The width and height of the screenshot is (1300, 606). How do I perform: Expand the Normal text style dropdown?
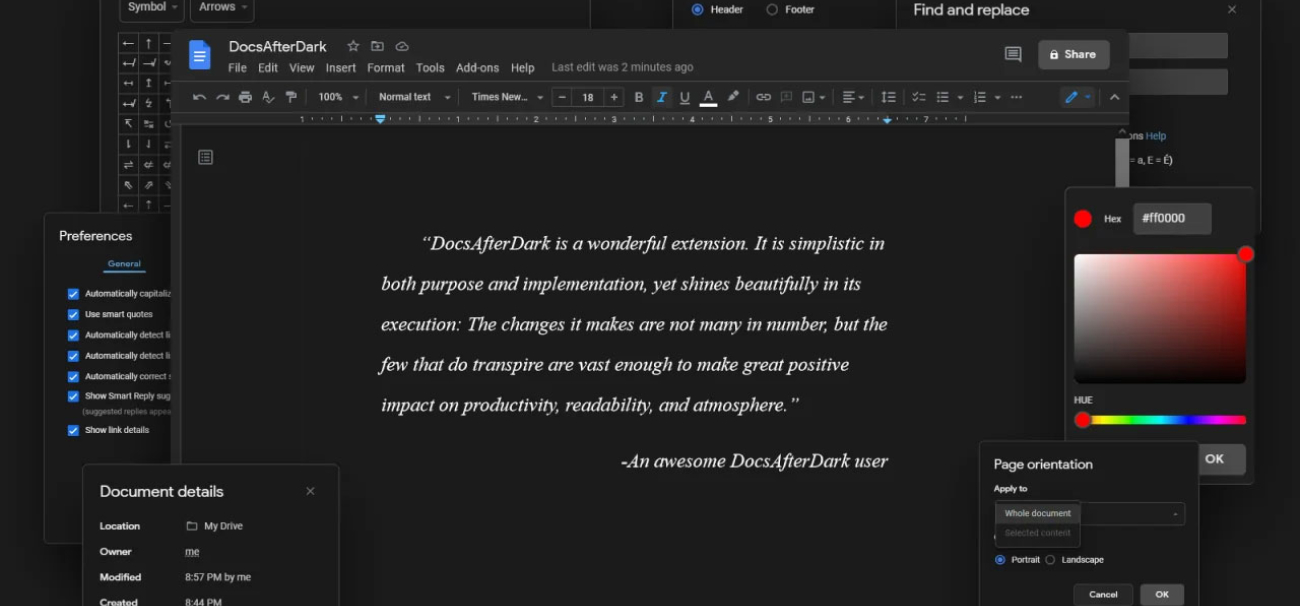point(414,97)
